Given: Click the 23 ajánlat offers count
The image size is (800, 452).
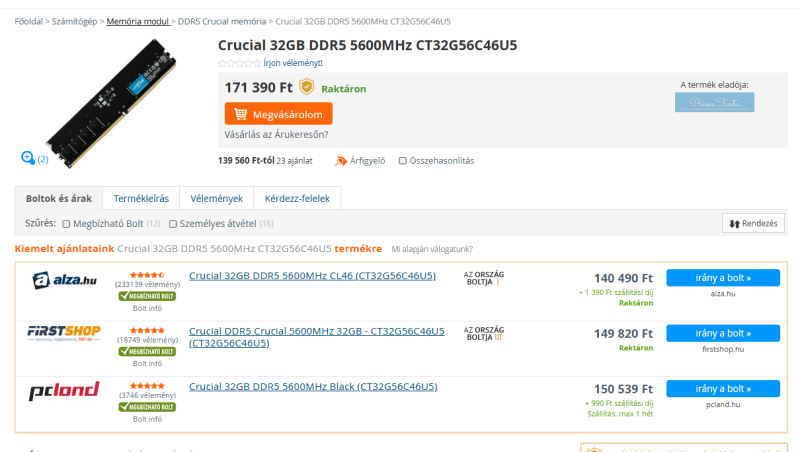Looking at the screenshot, I should [x=294, y=161].
